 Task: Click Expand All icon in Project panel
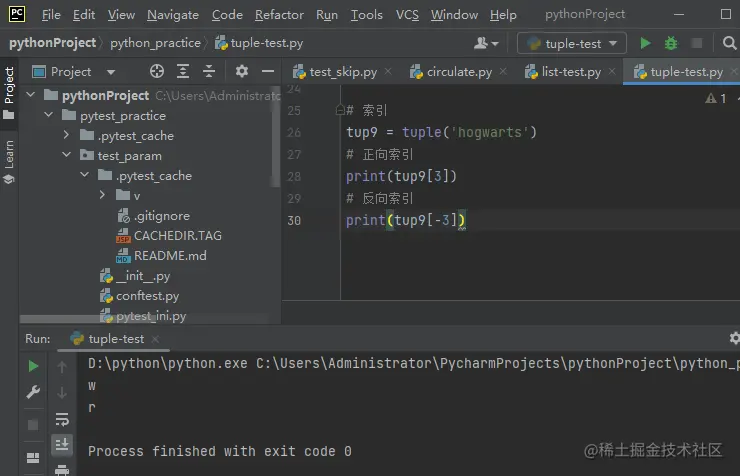(183, 71)
